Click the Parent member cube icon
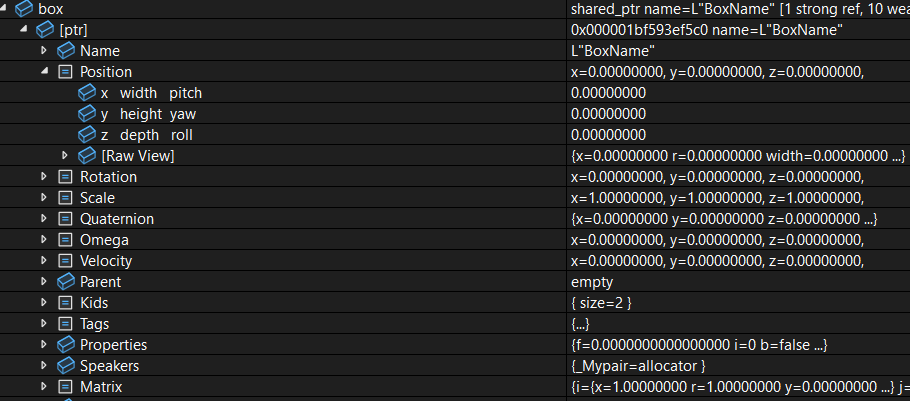Image resolution: width=910 pixels, height=401 pixels. (66, 282)
